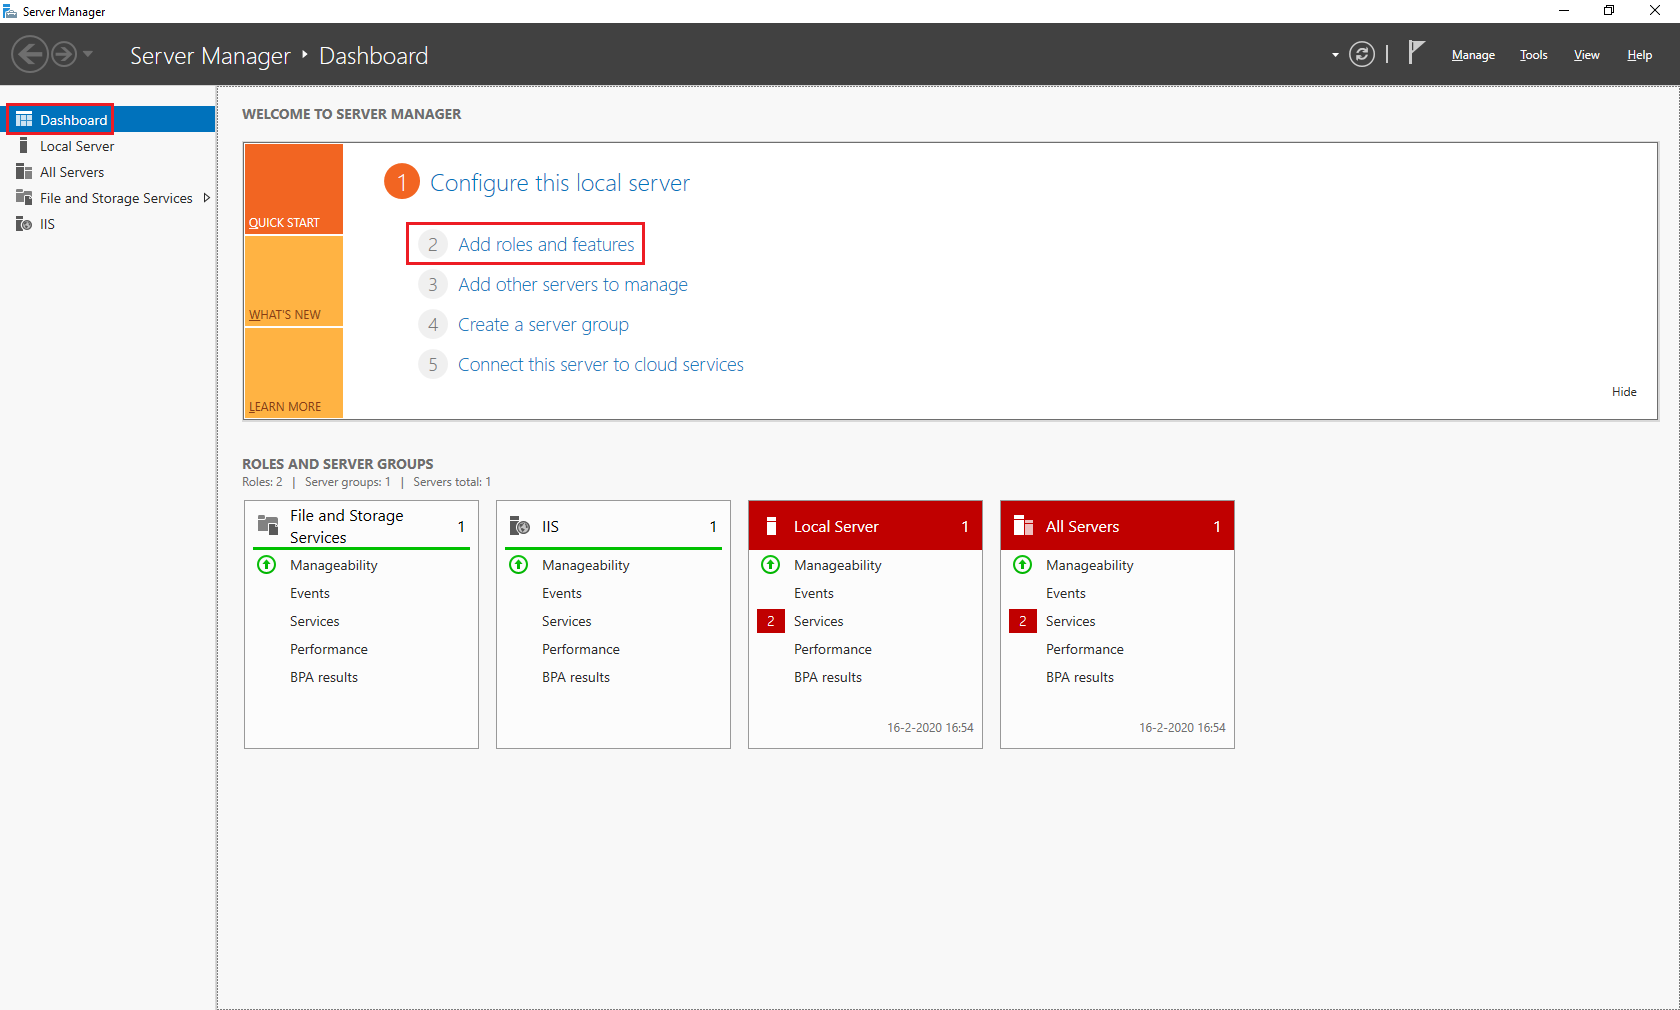Click the Dashboard grid icon
Screen dimensions: 1680x1010
coord(24,119)
